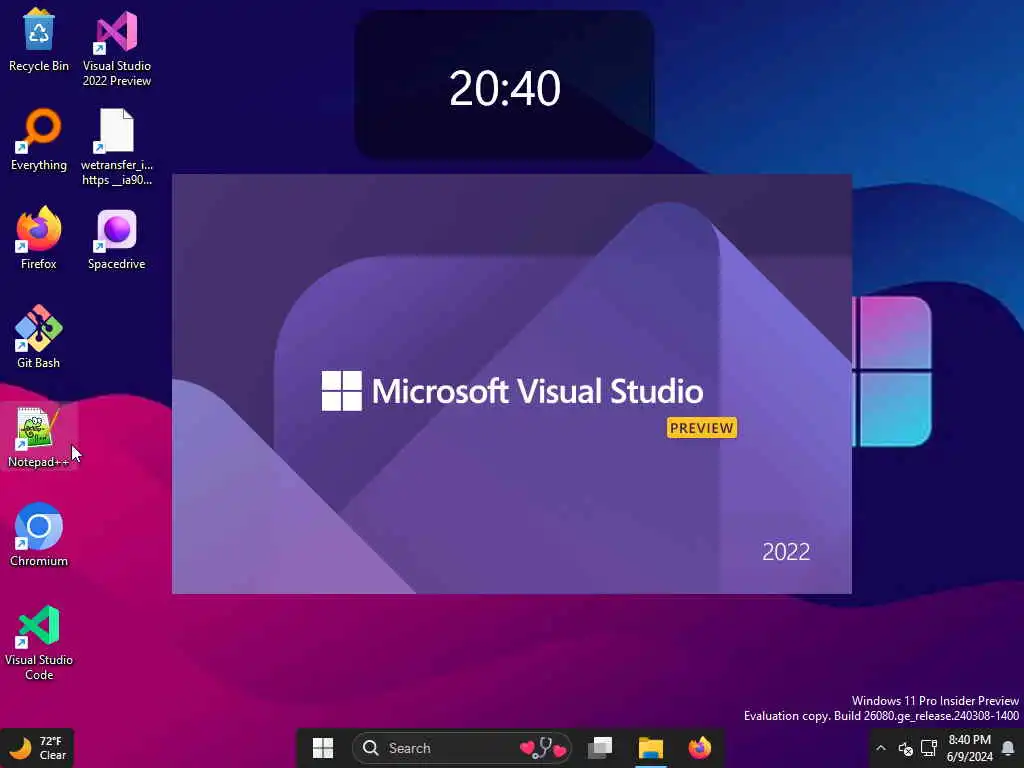Click the network tray icon
The width and height of the screenshot is (1024, 768).
coord(929,748)
